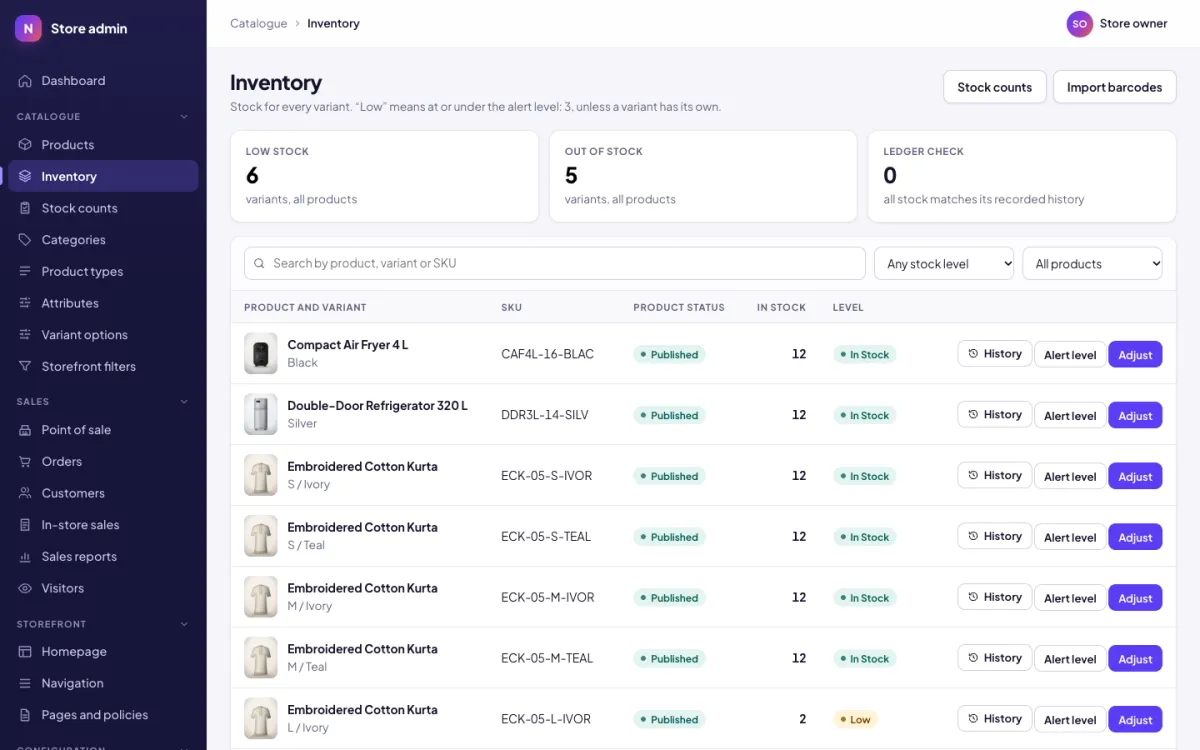Open Stock counts in the sidebar
The height and width of the screenshot is (750, 1200).
pyautogui.click(x=103, y=208)
